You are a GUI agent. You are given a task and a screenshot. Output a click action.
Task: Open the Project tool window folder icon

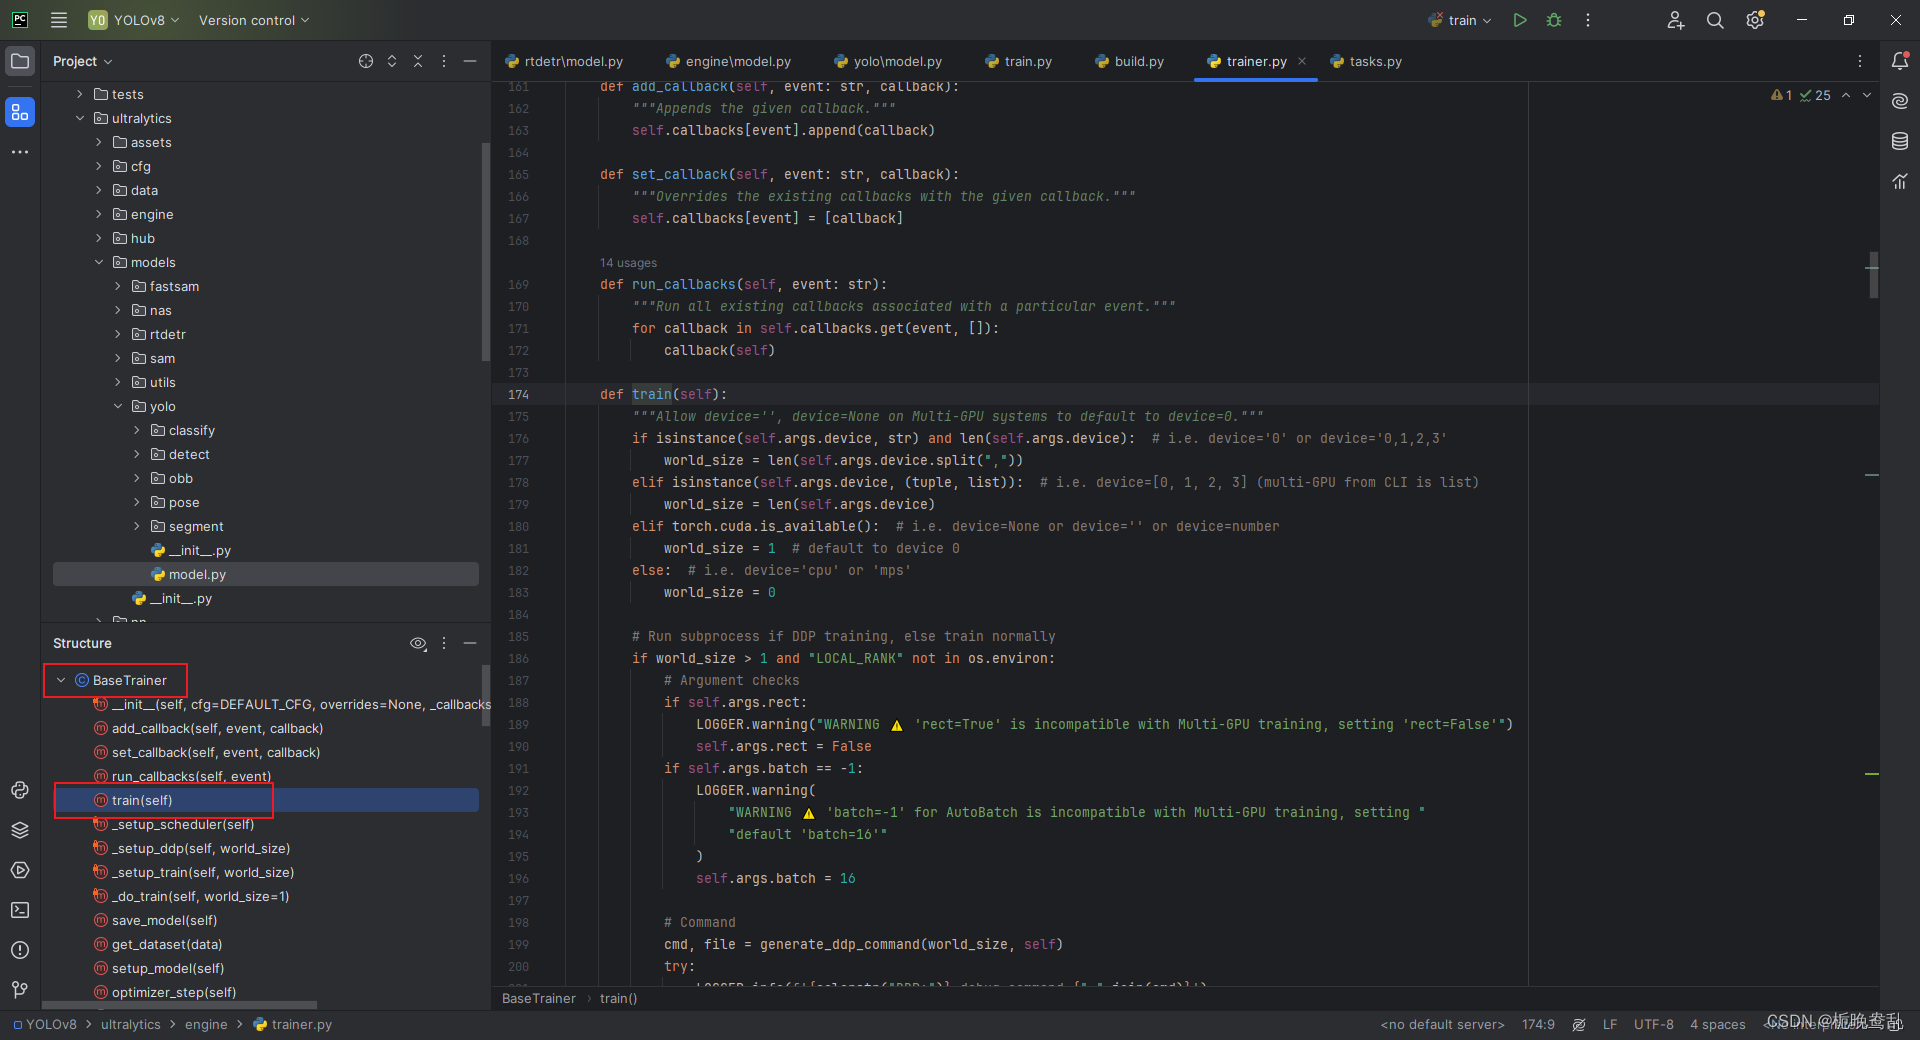(x=20, y=61)
